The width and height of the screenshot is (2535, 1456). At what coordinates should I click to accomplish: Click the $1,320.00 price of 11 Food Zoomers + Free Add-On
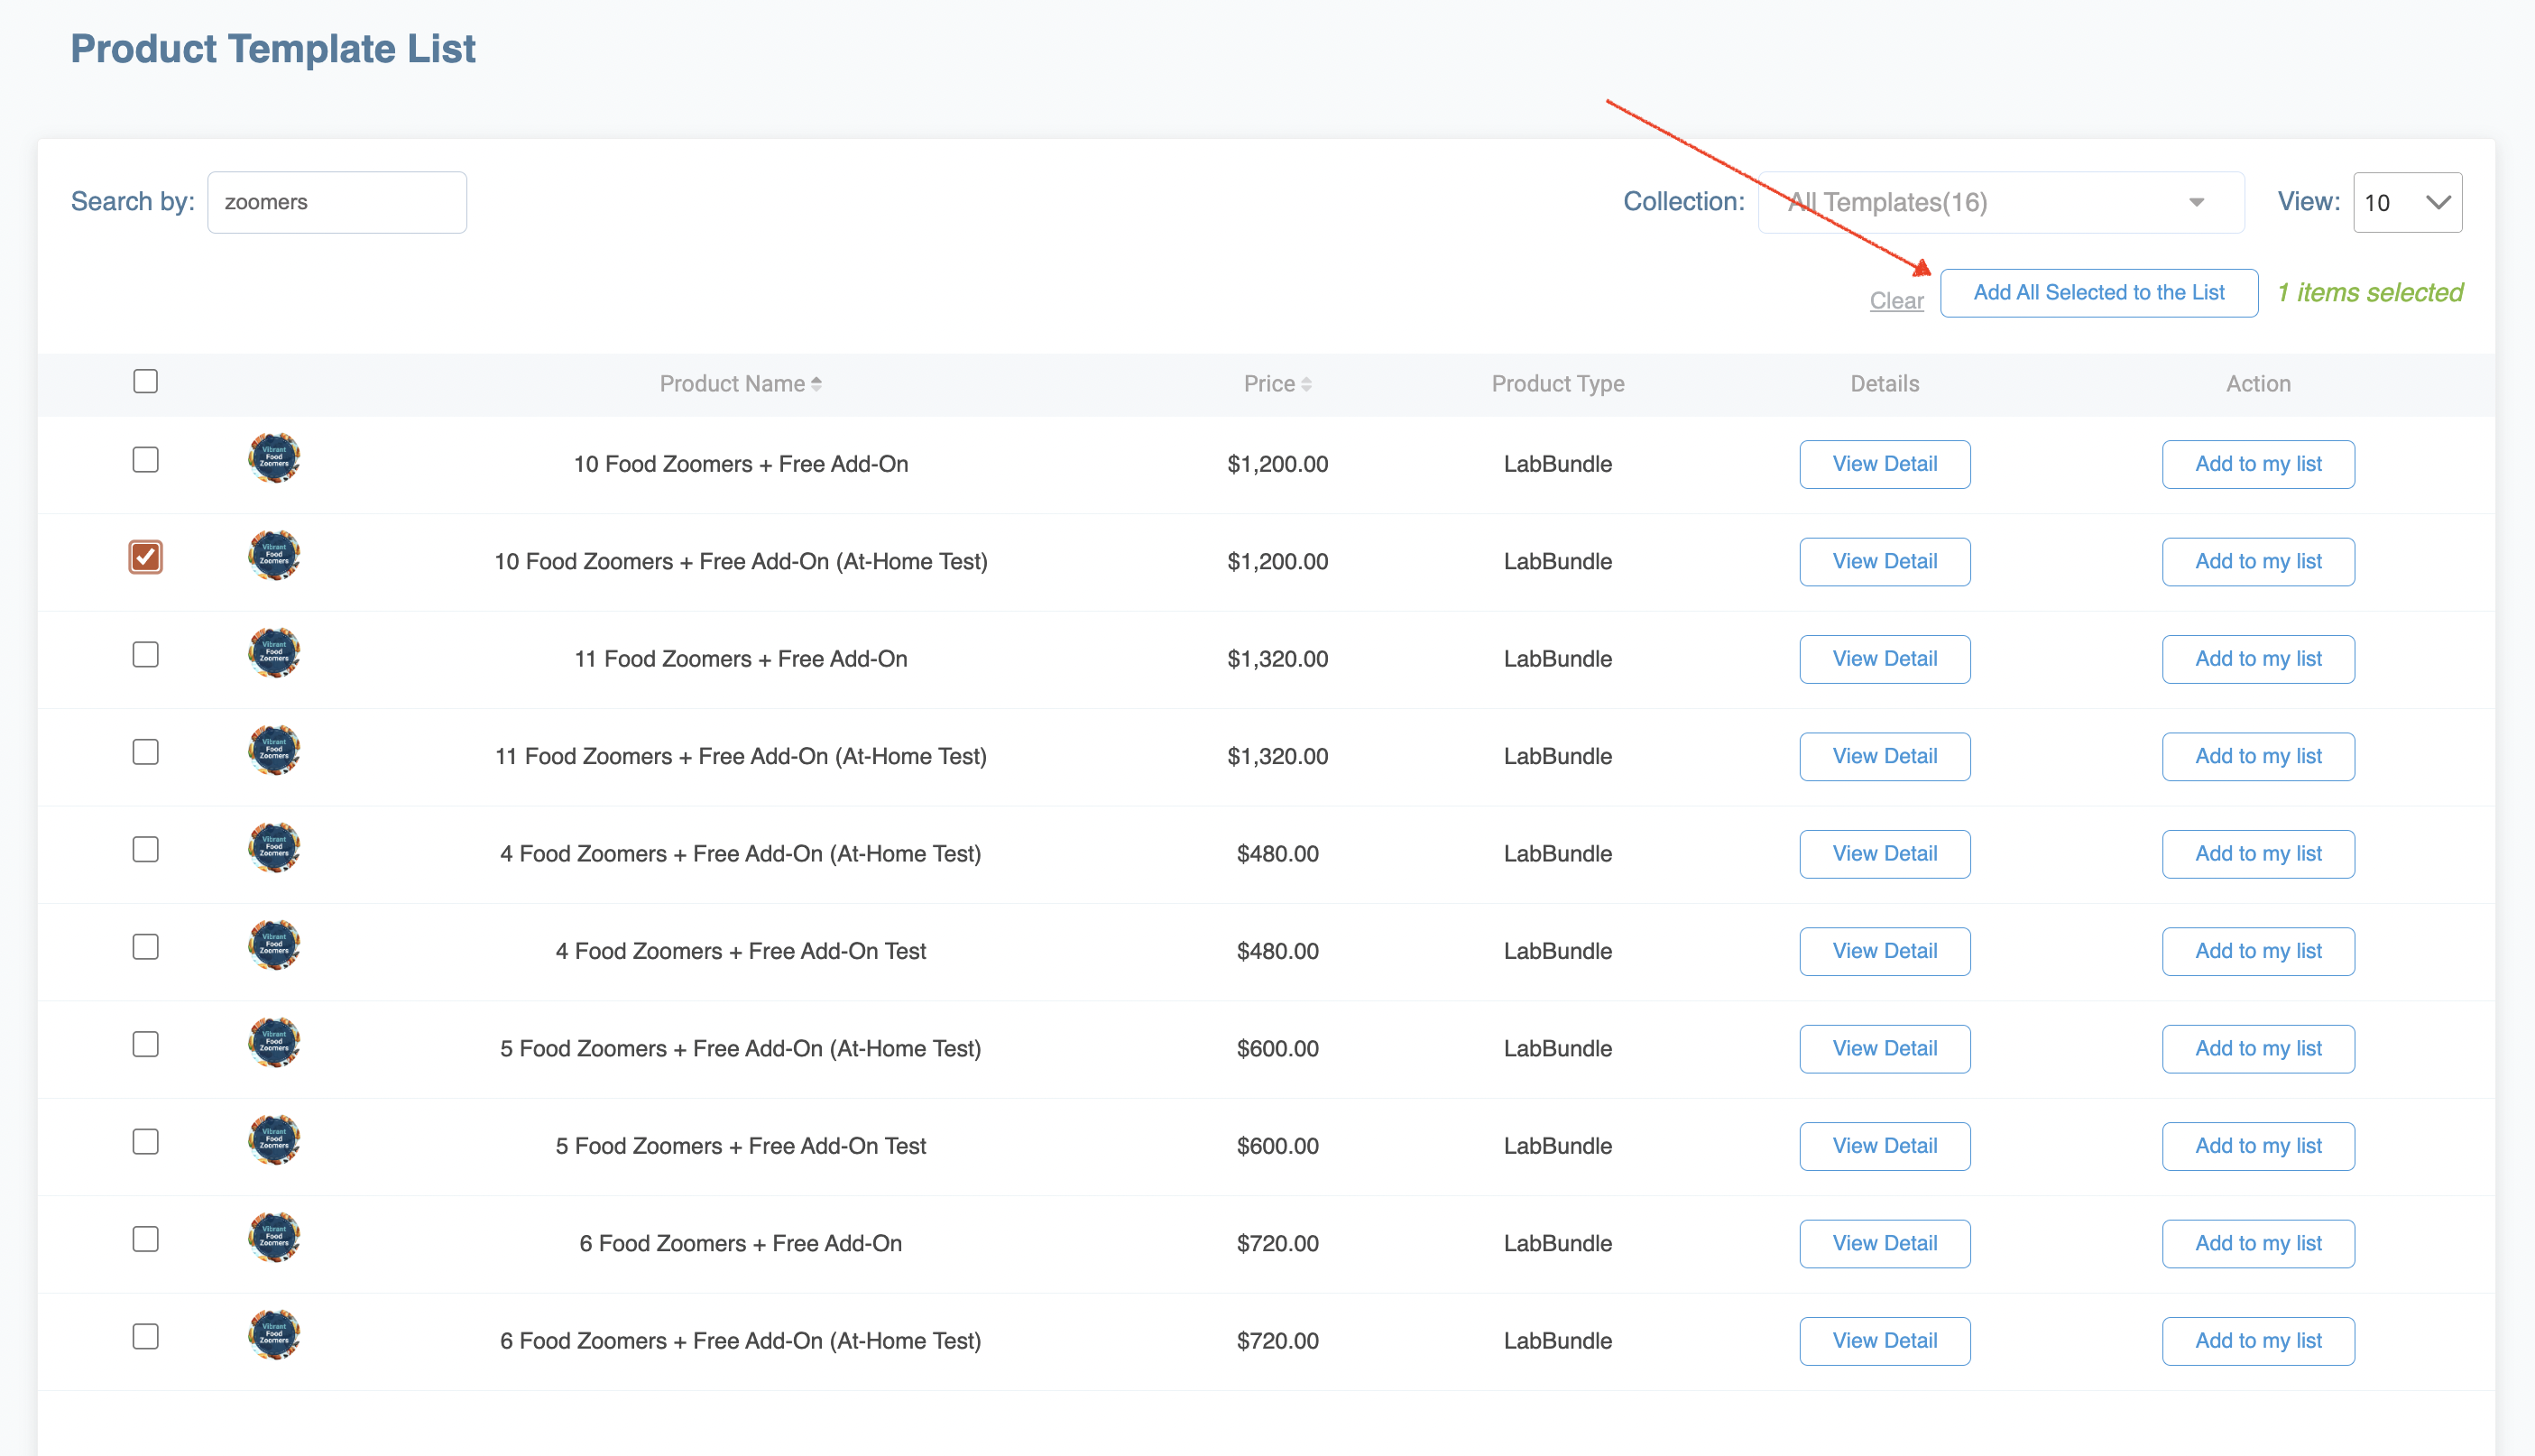coord(1278,659)
